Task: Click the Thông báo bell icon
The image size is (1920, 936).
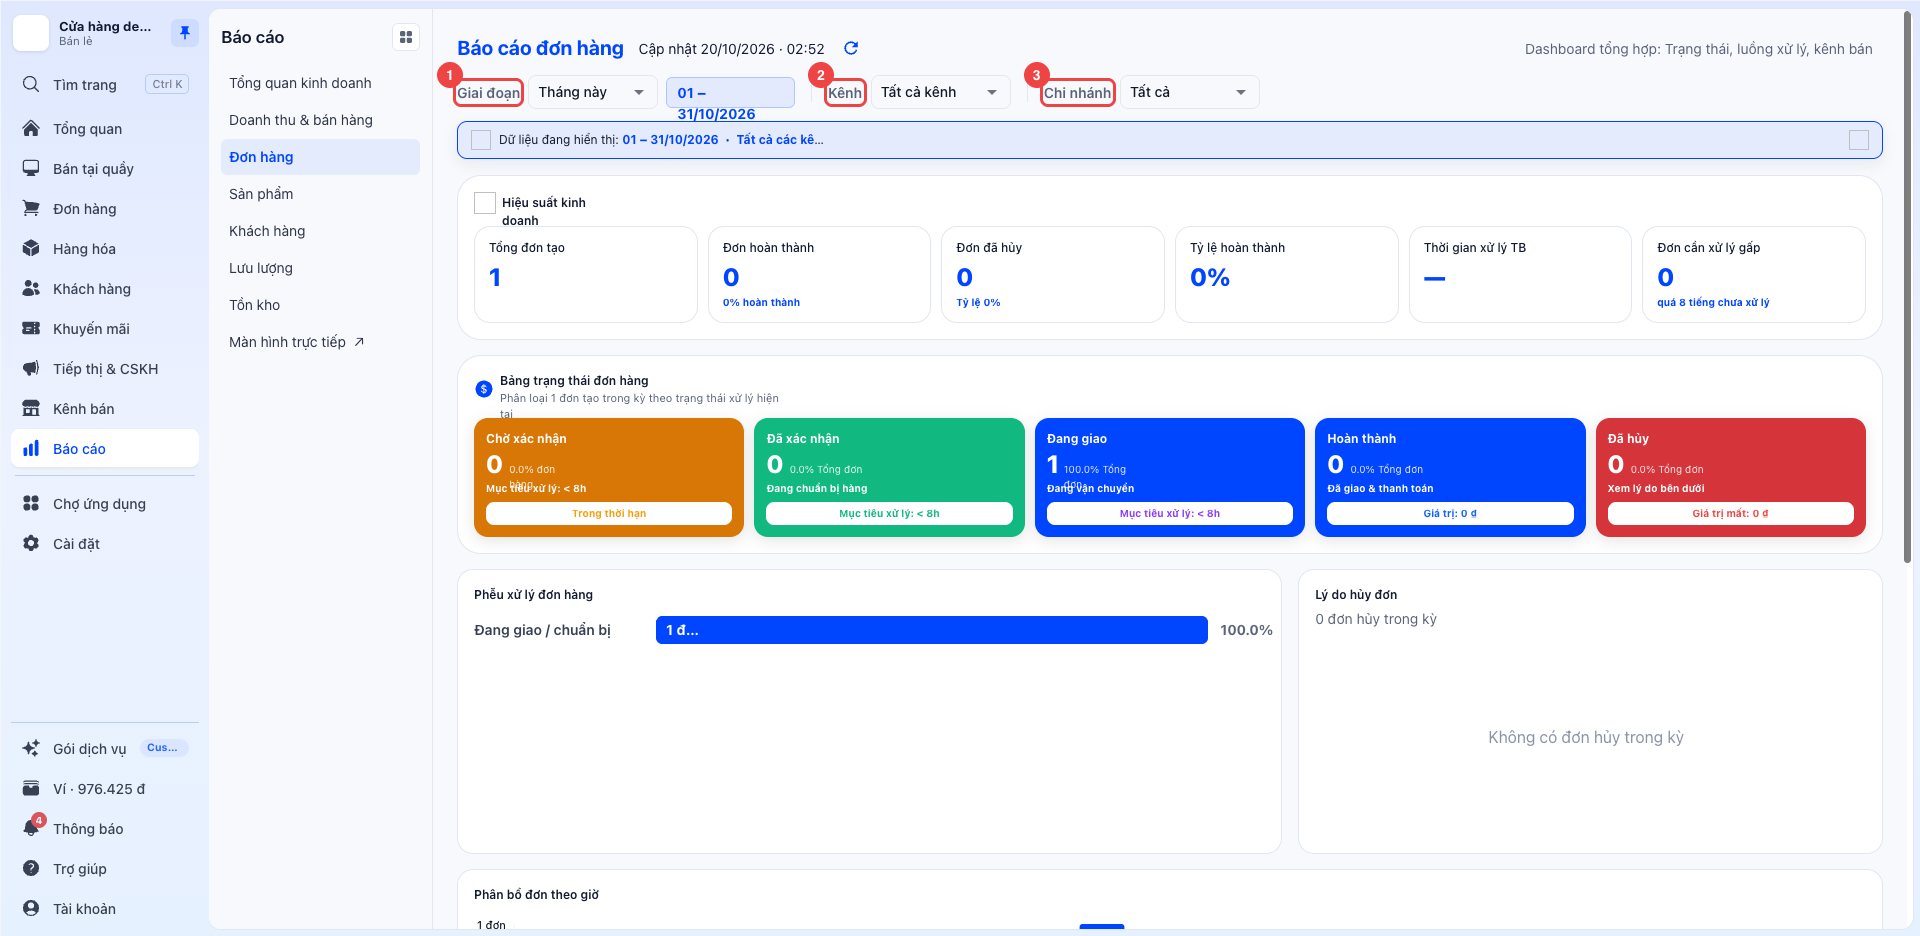Action: (x=31, y=829)
